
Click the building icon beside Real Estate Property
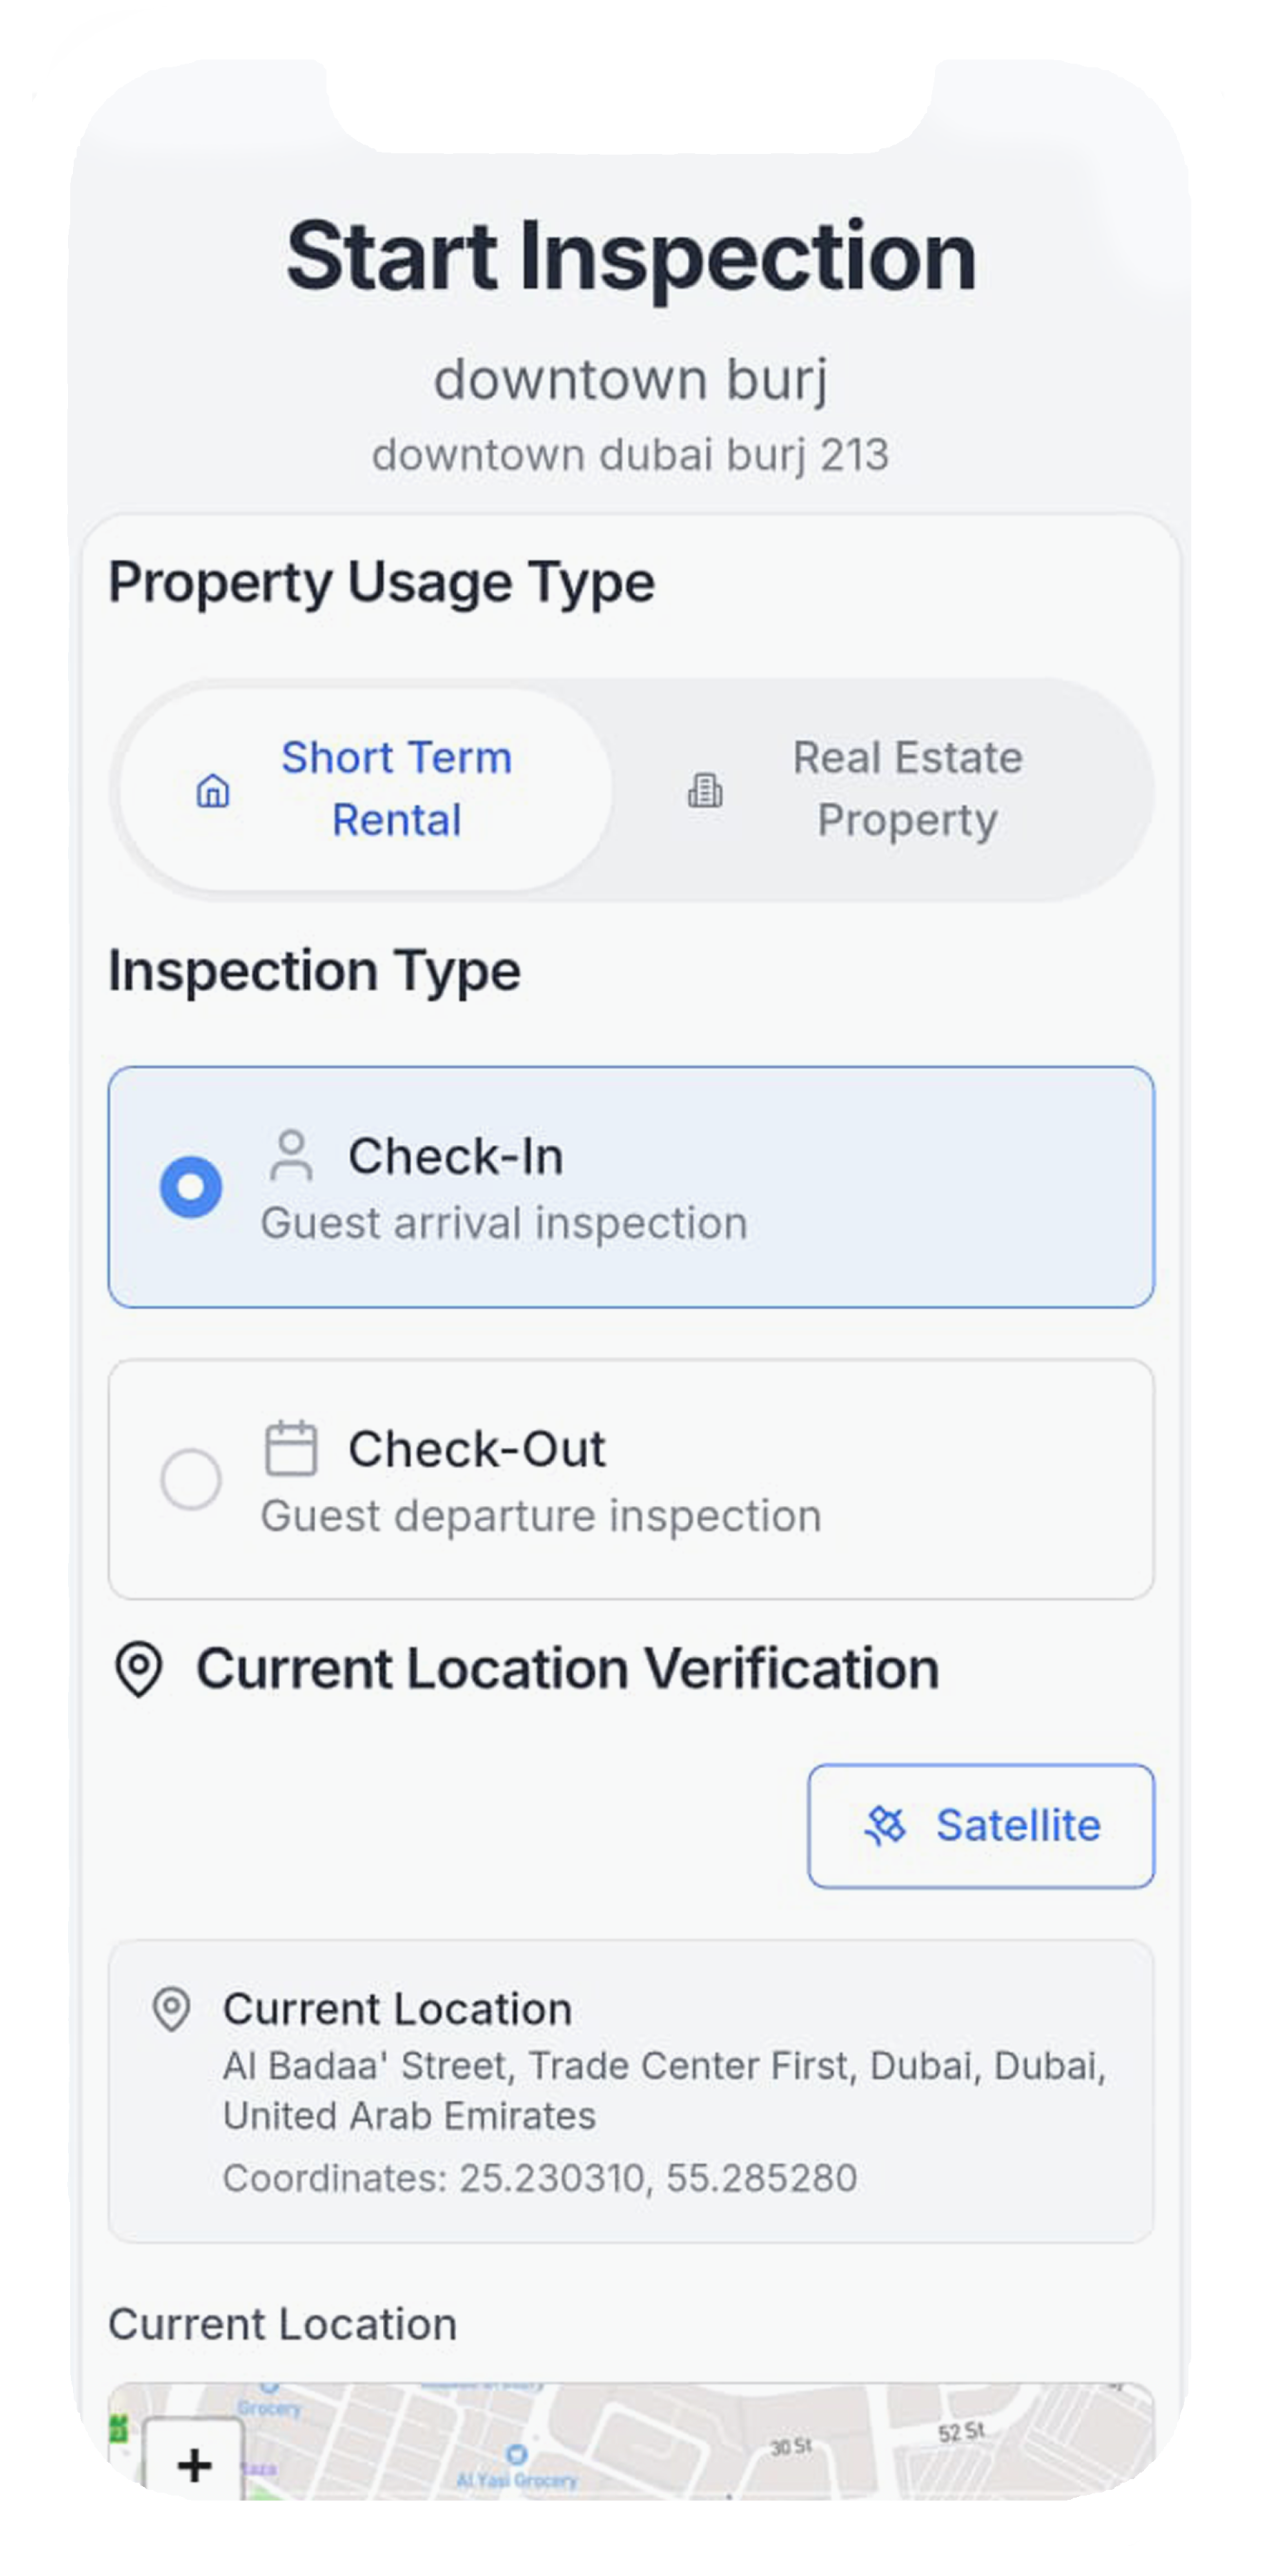click(705, 791)
